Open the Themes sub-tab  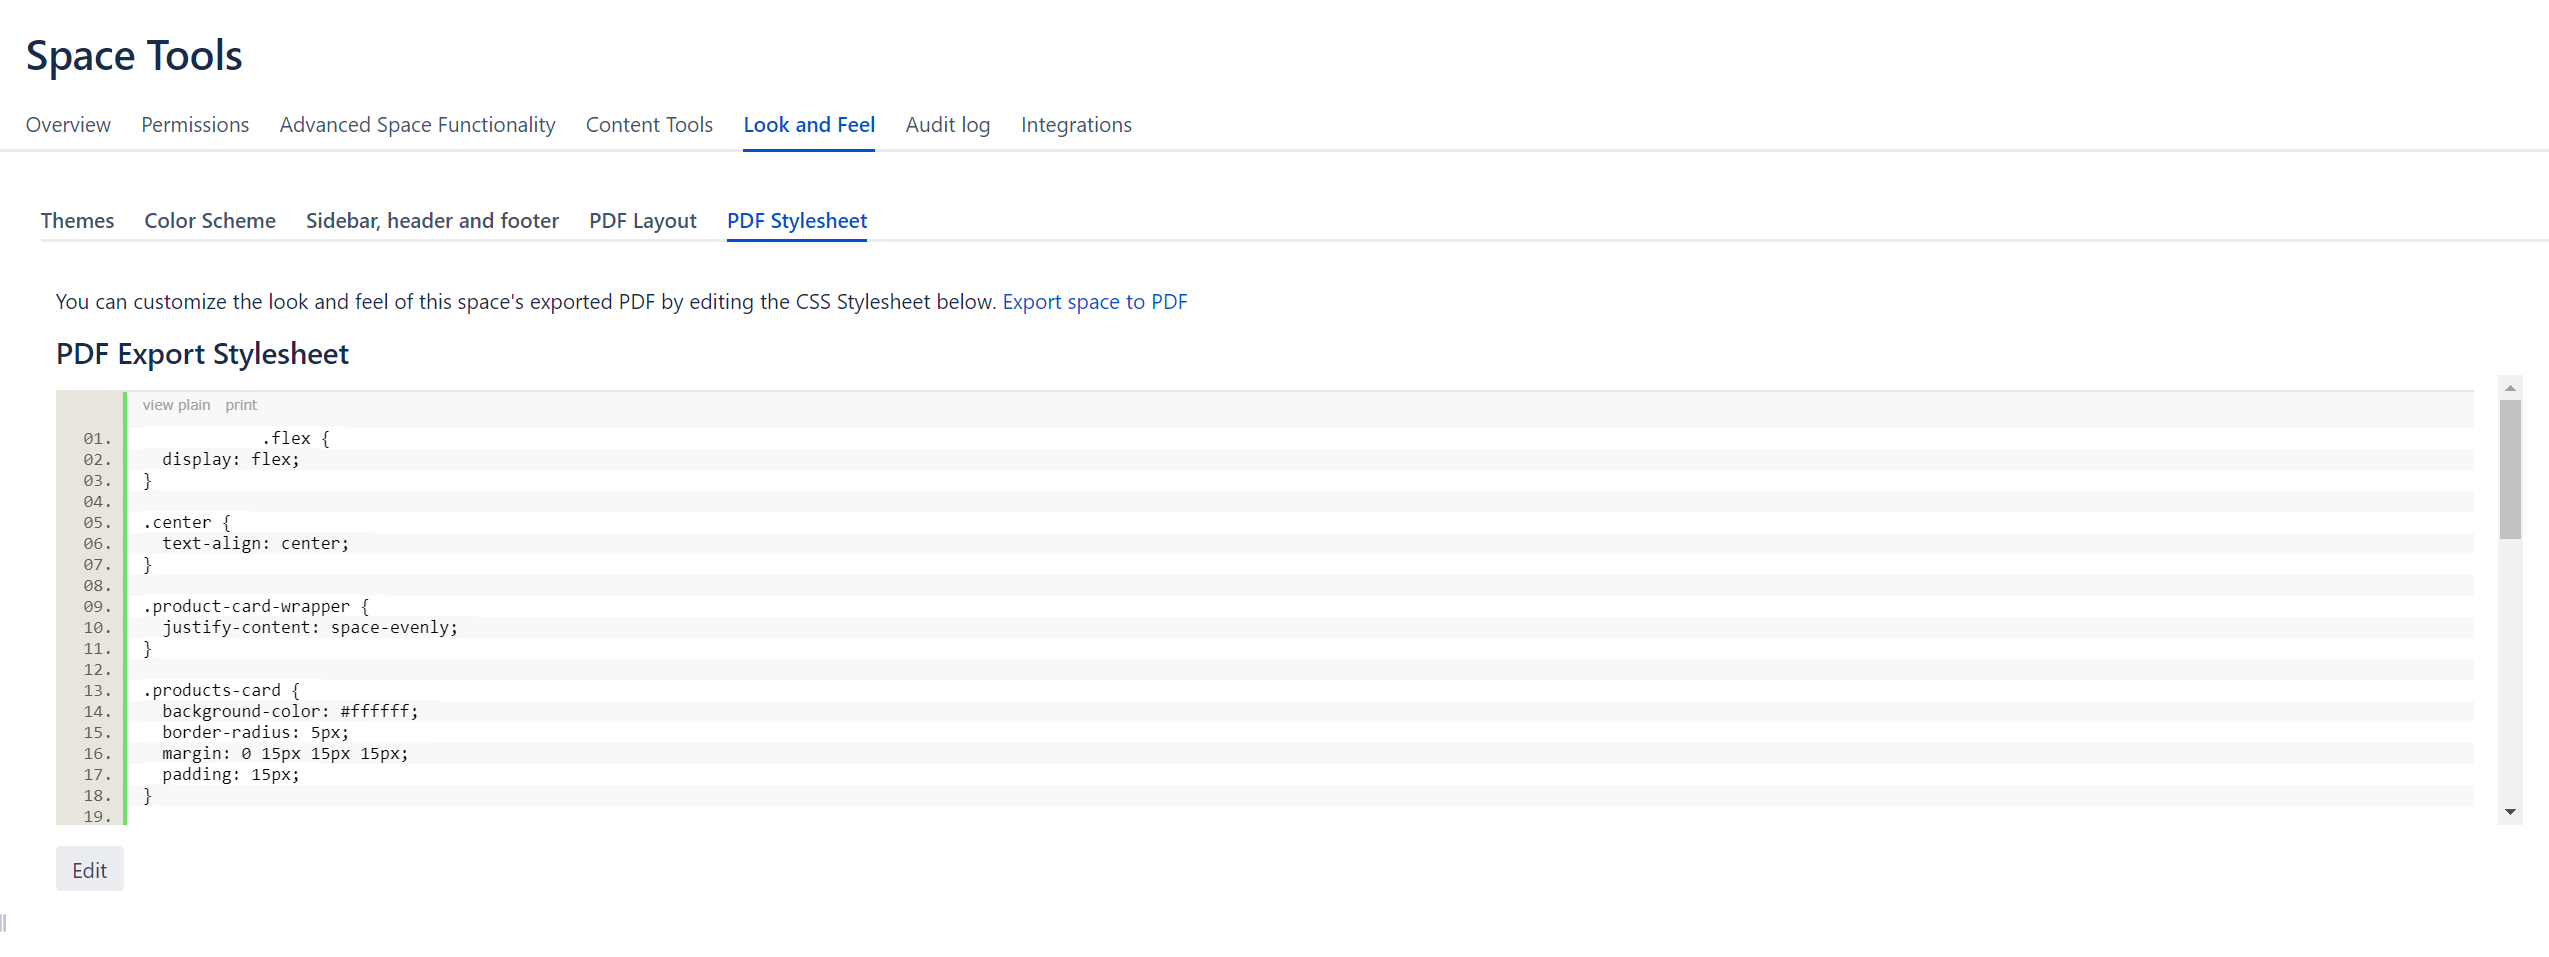77,221
